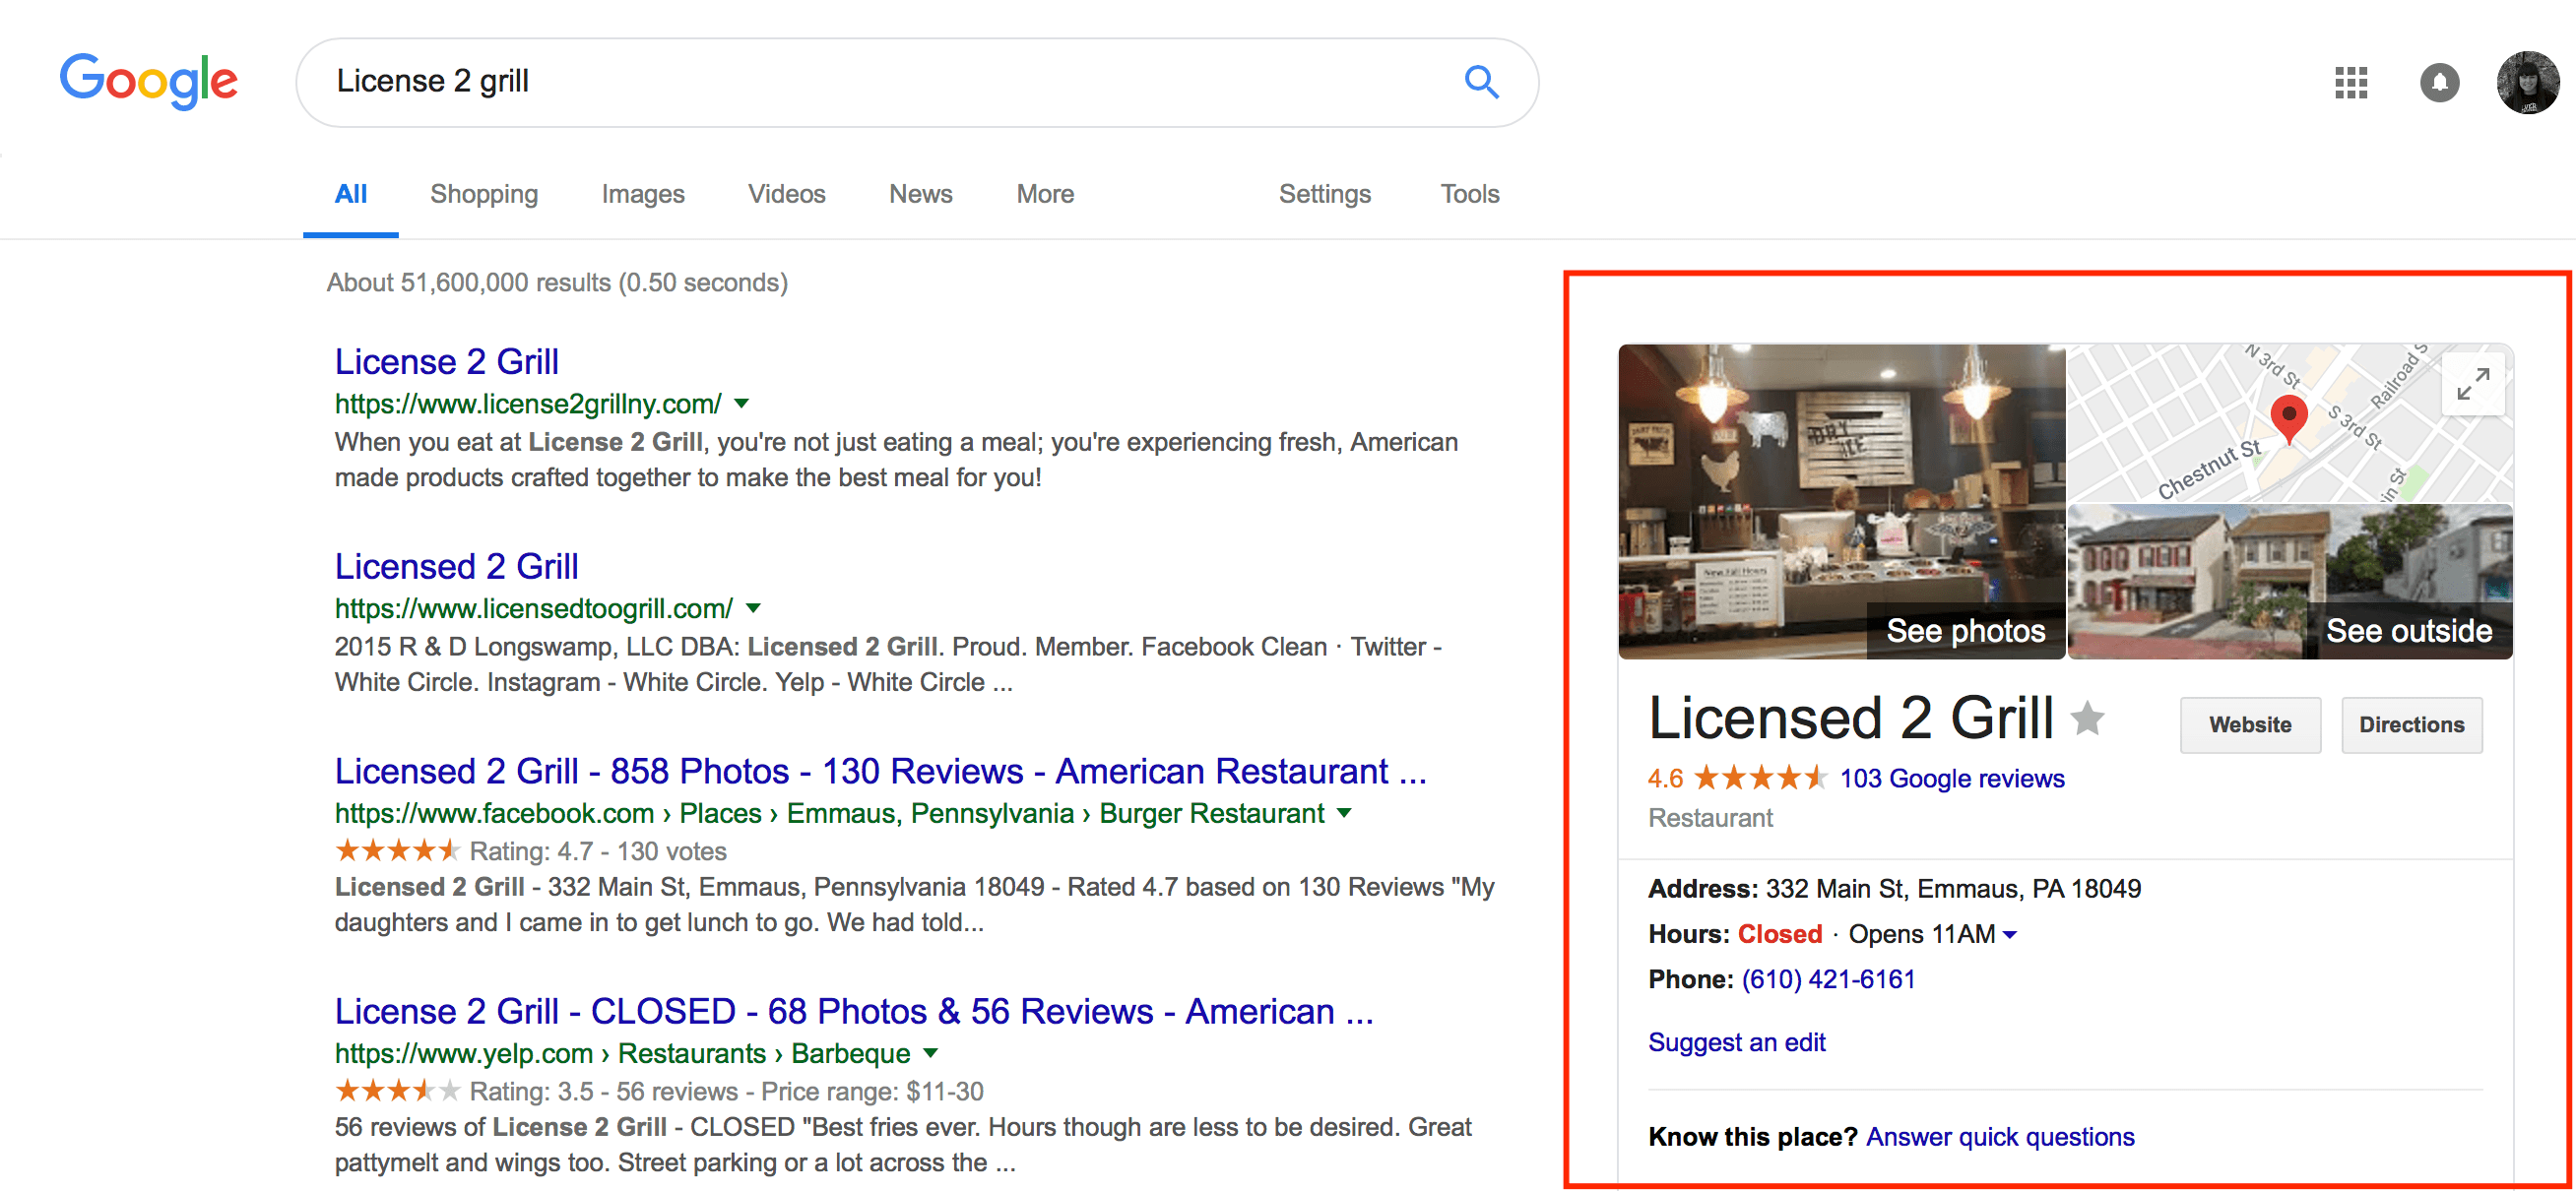Save Licensed 2 Grill with star icon
This screenshot has height=1191, width=2576.
[2087, 717]
